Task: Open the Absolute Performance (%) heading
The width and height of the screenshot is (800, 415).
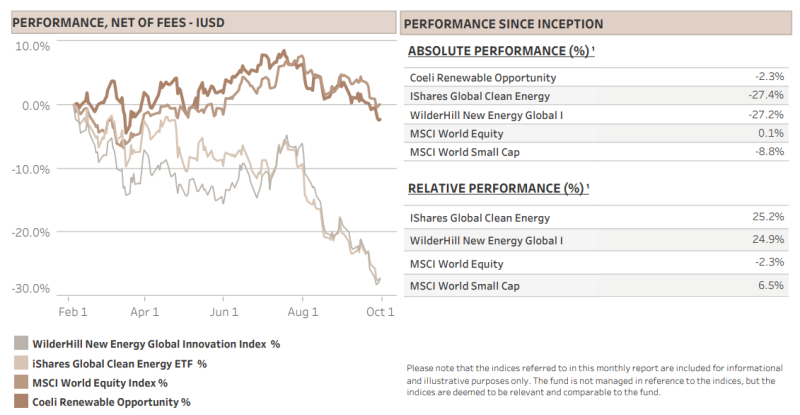Action: point(501,51)
